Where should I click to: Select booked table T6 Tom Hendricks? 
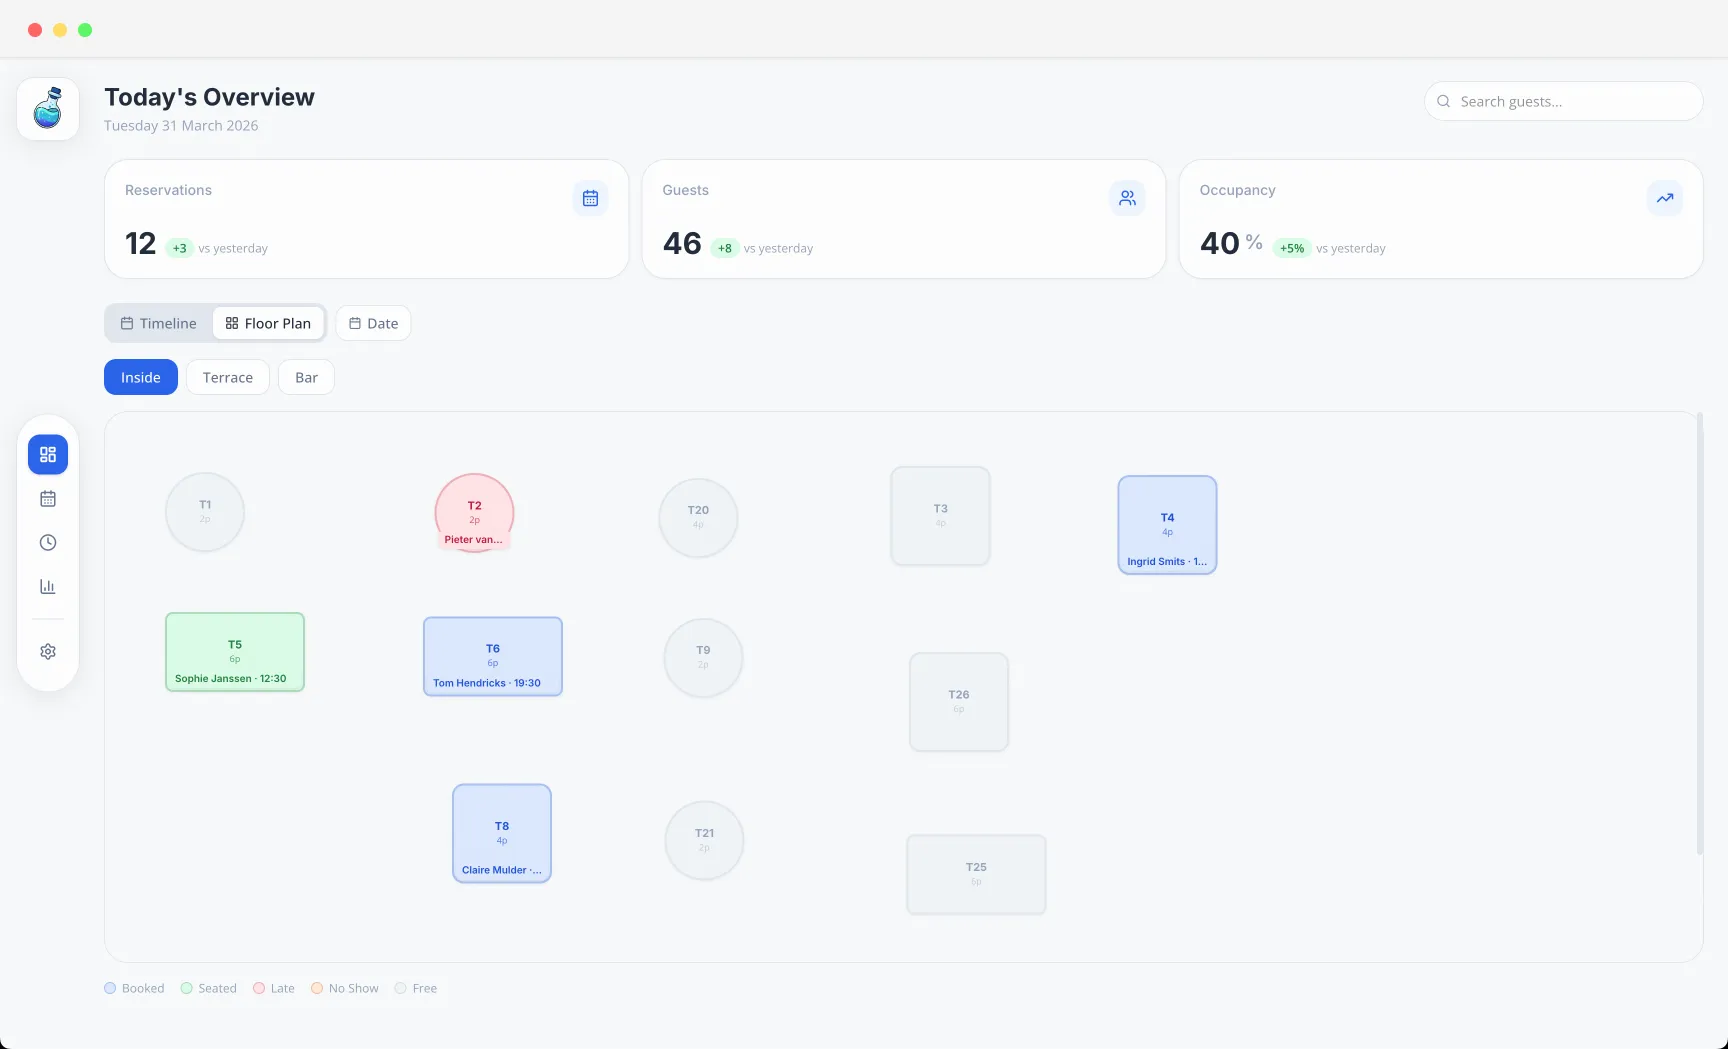pyautogui.click(x=493, y=656)
